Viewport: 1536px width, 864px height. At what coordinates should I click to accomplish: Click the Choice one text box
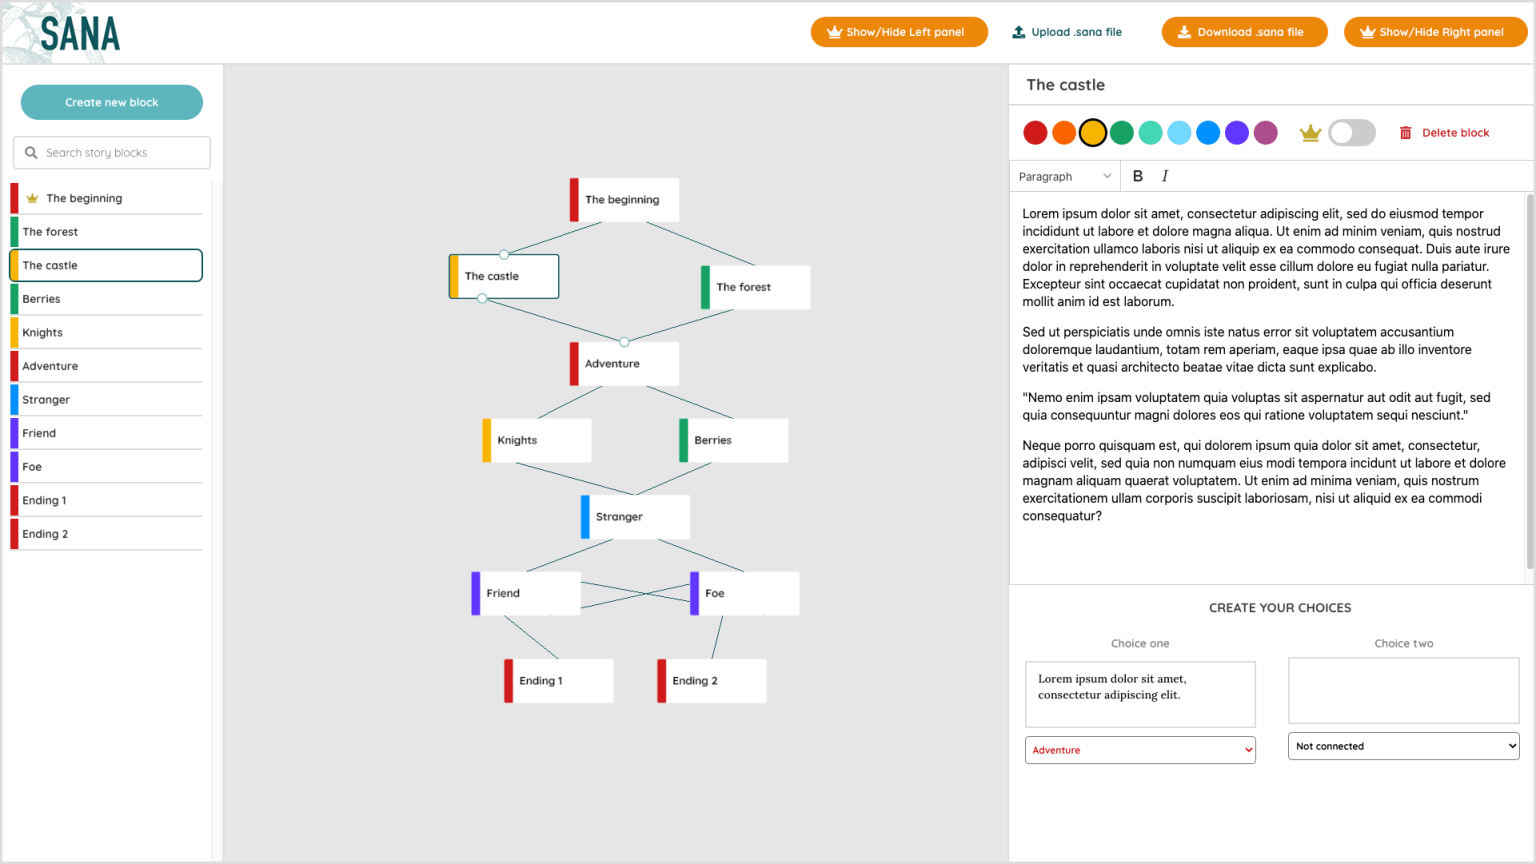click(1140, 694)
